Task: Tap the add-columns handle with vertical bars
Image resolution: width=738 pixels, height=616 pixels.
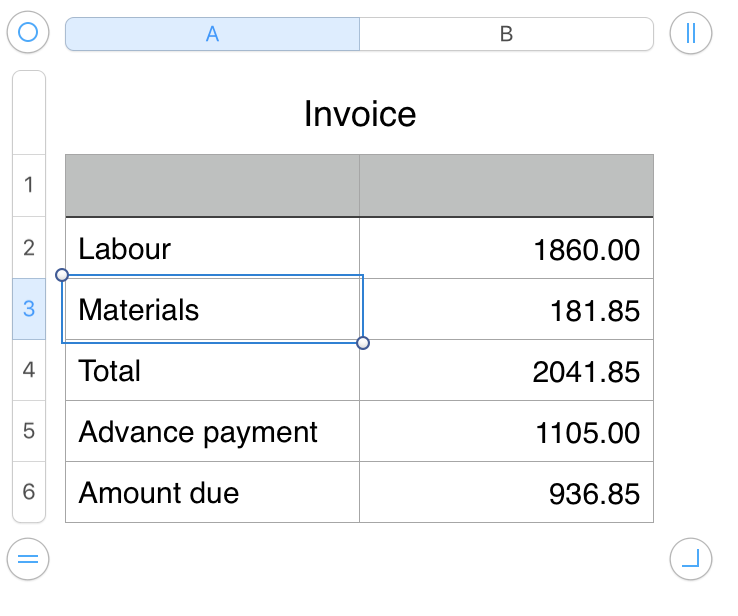Action: point(691,33)
